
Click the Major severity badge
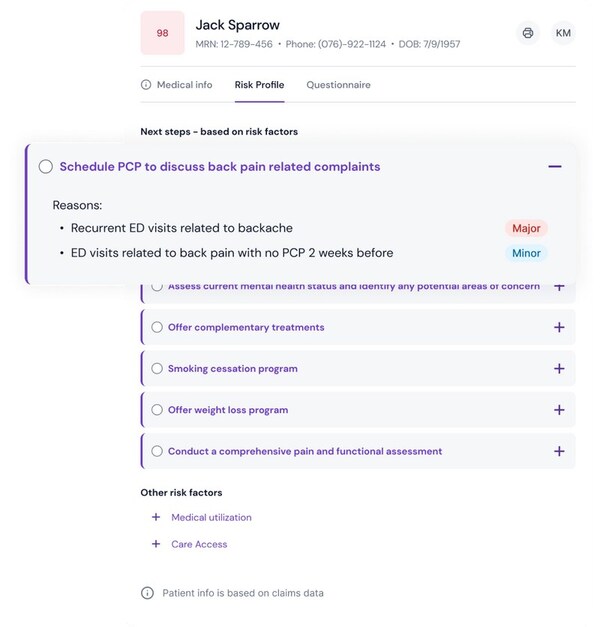[x=526, y=228]
